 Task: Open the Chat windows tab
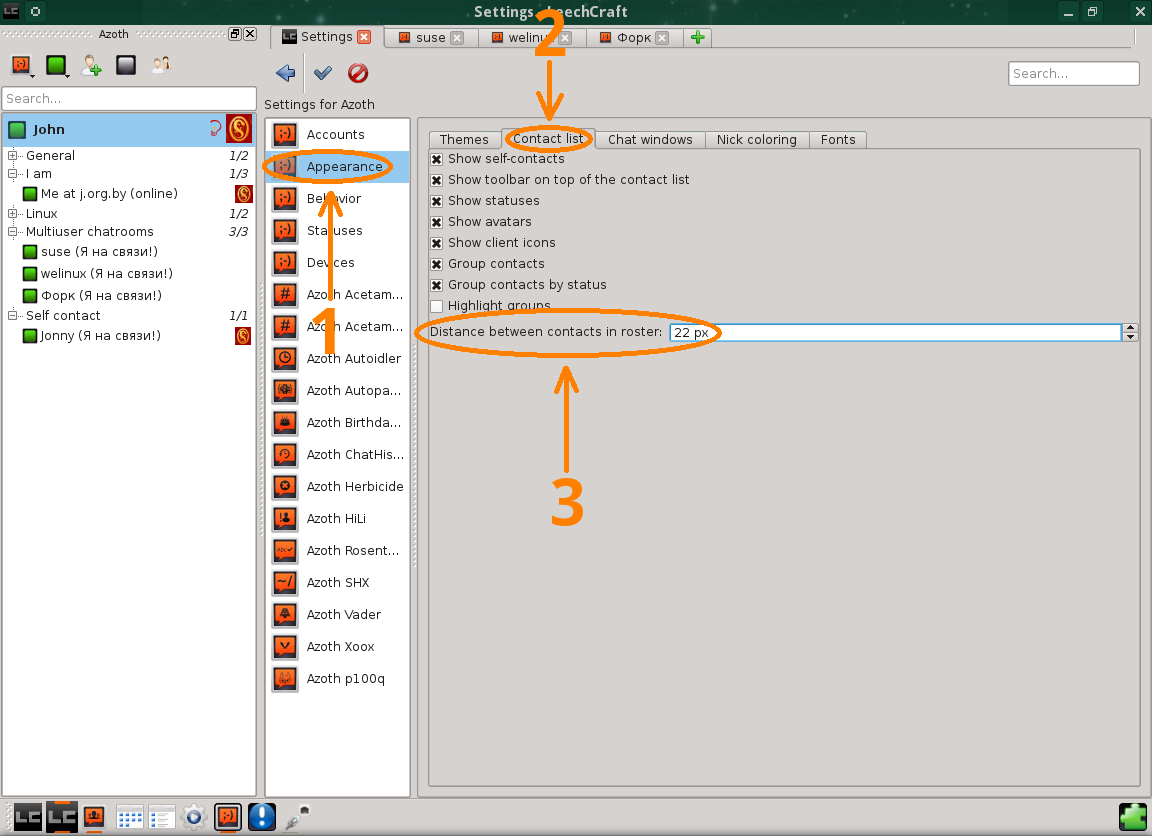pos(650,140)
